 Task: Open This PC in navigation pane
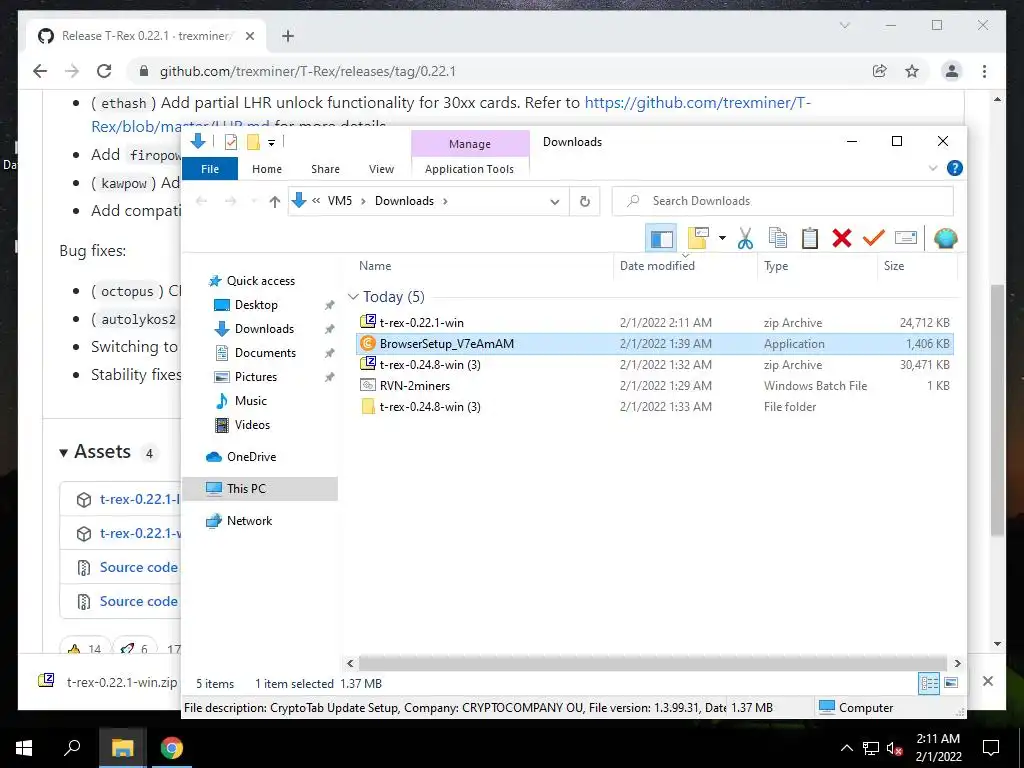(246, 488)
